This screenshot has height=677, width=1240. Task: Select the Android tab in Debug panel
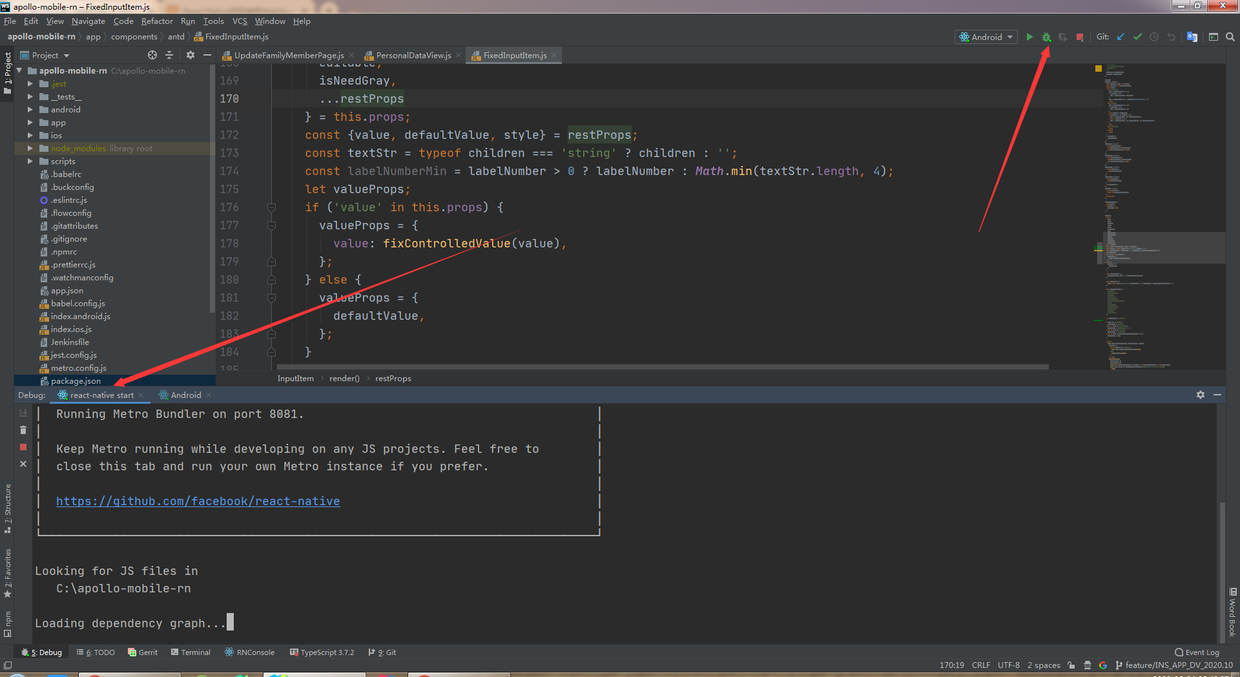[x=185, y=395]
